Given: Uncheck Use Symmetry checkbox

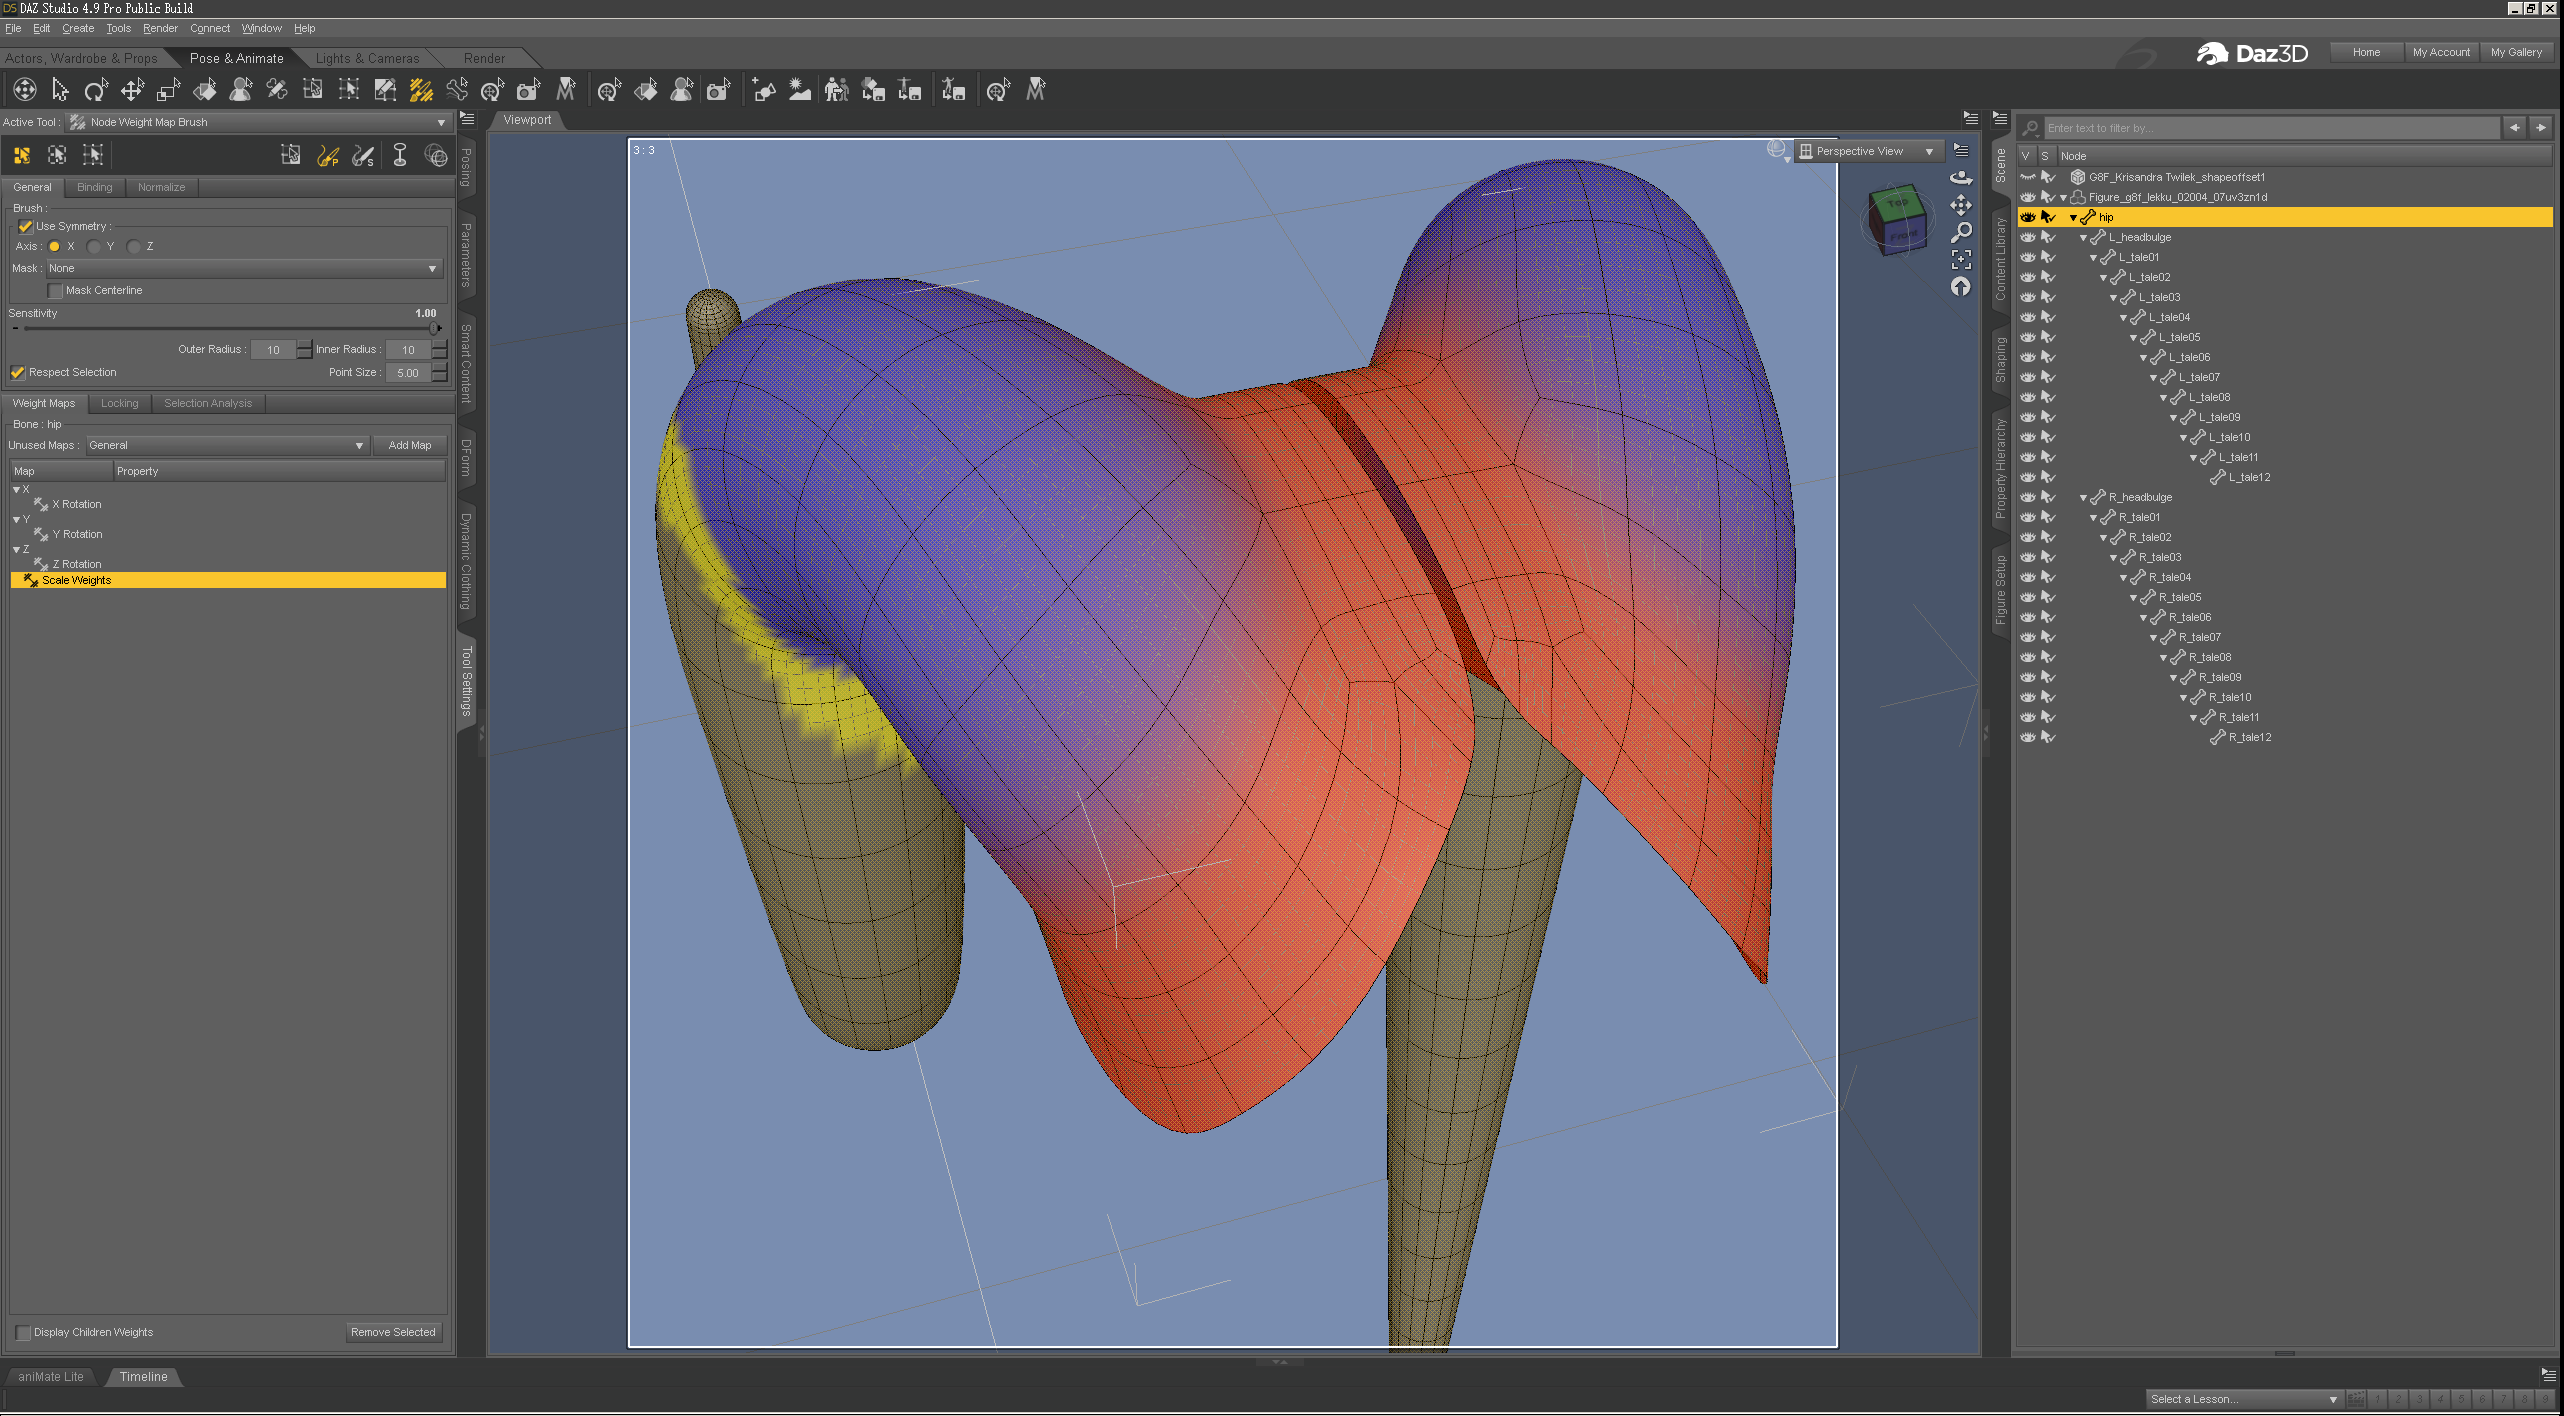Looking at the screenshot, I should tap(26, 227).
